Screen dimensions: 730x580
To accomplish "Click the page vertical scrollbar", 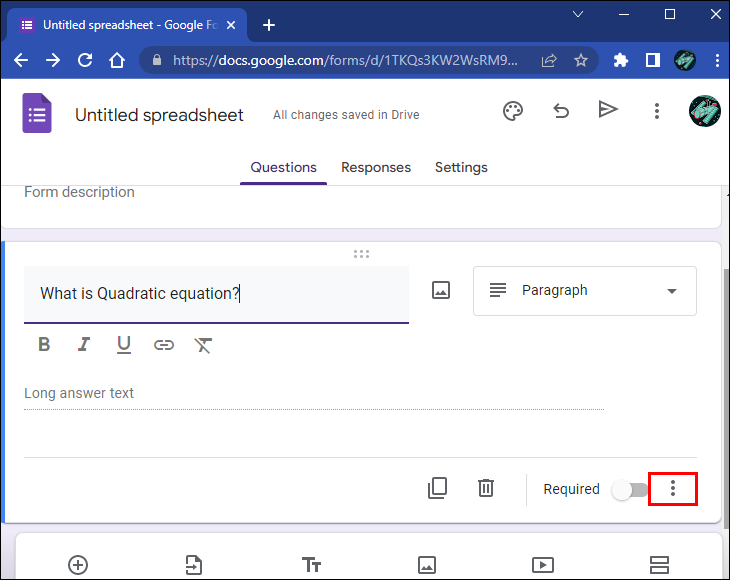I will coord(726,398).
